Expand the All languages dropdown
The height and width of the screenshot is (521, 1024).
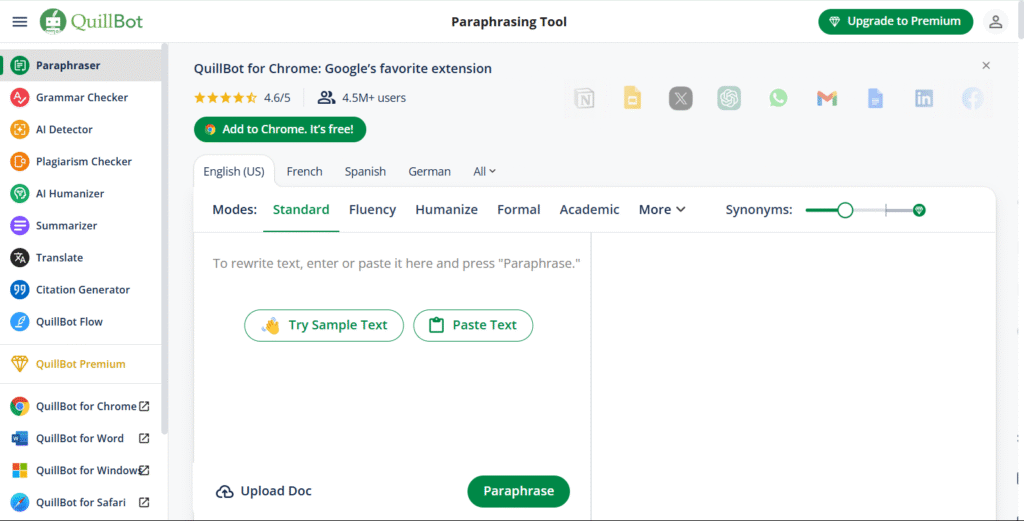click(485, 171)
